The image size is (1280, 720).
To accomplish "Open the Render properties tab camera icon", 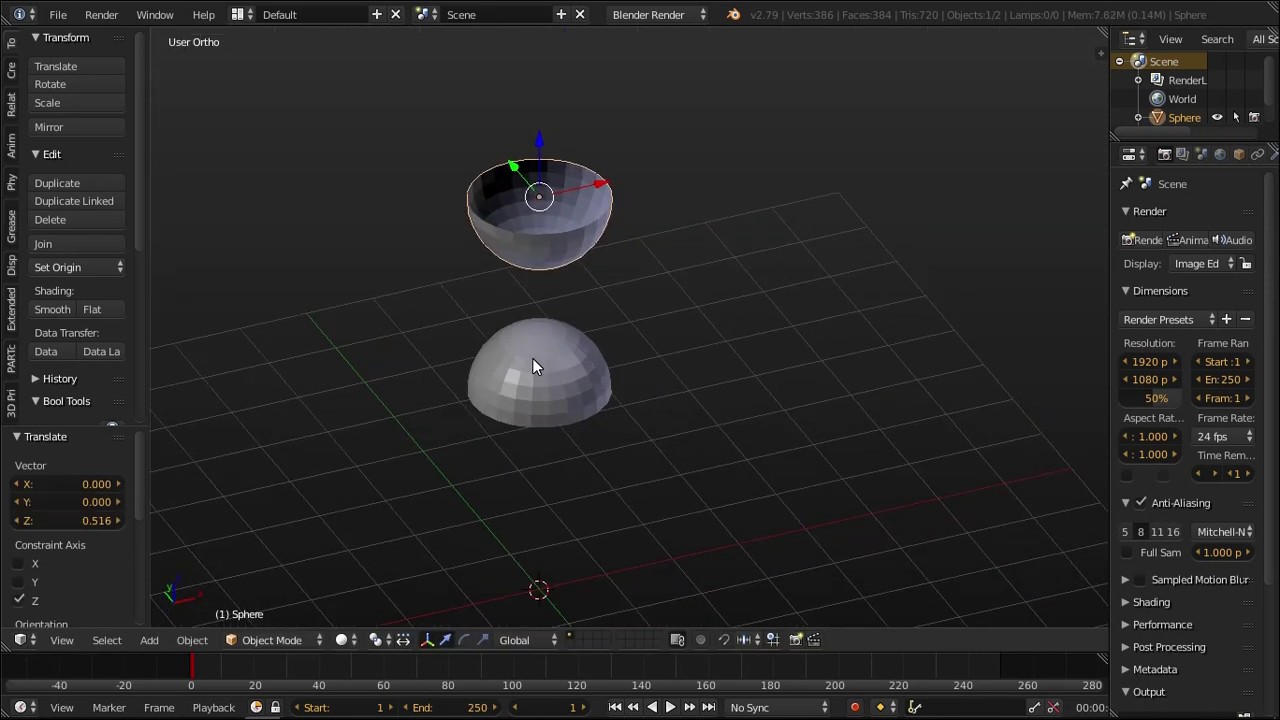I will click(x=1164, y=155).
